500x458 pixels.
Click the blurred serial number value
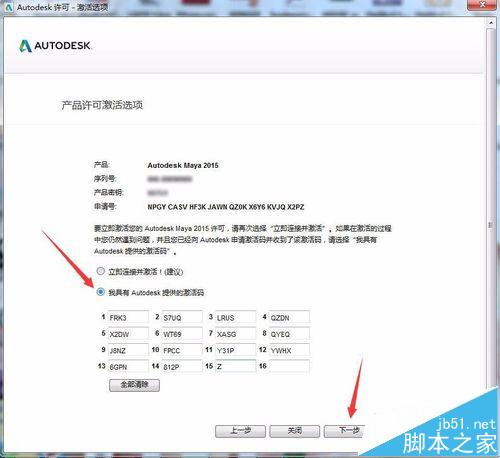[x=170, y=179]
